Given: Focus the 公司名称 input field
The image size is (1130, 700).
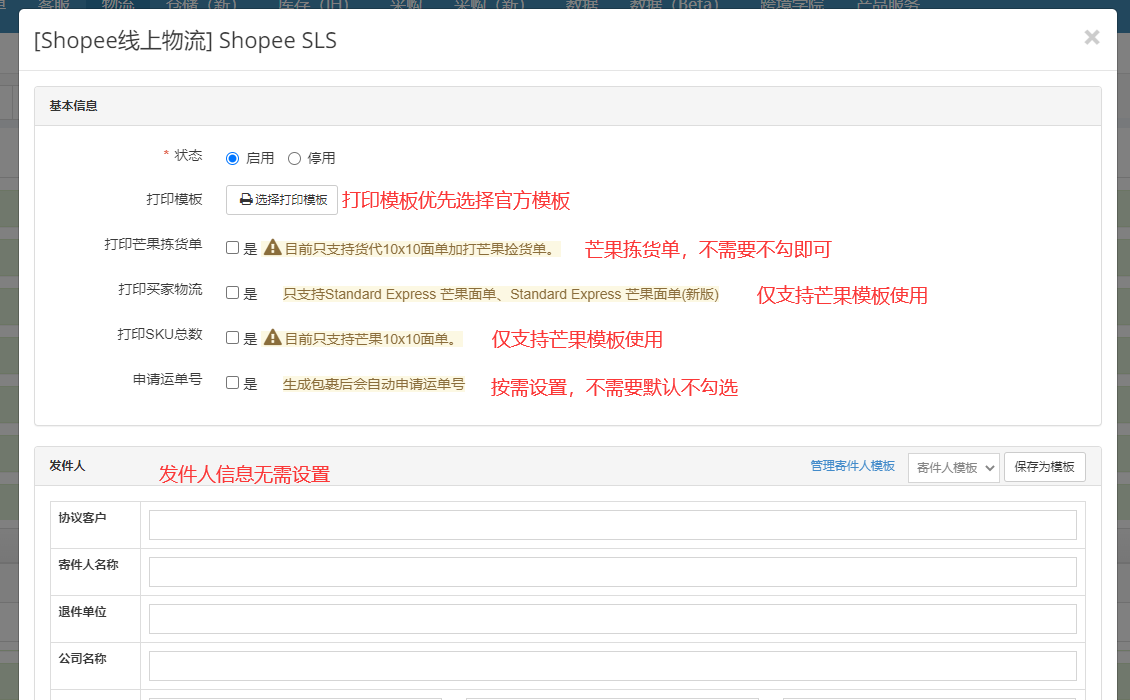Looking at the screenshot, I should pos(613,665).
